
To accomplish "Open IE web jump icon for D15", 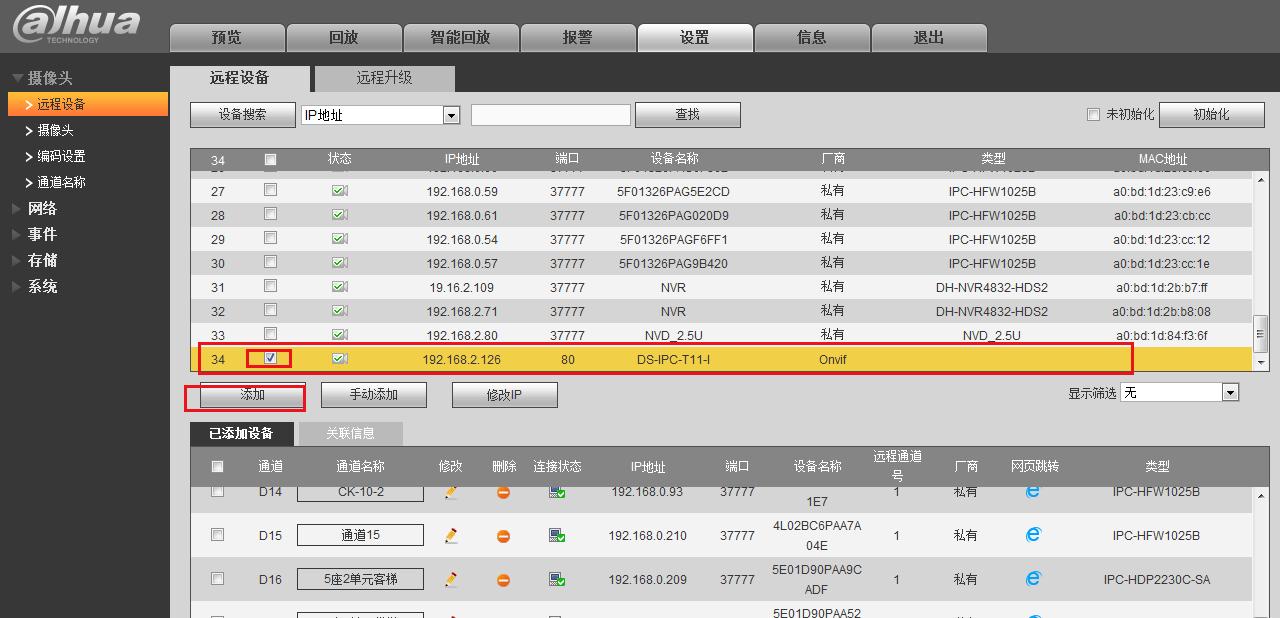I will (1032, 534).
